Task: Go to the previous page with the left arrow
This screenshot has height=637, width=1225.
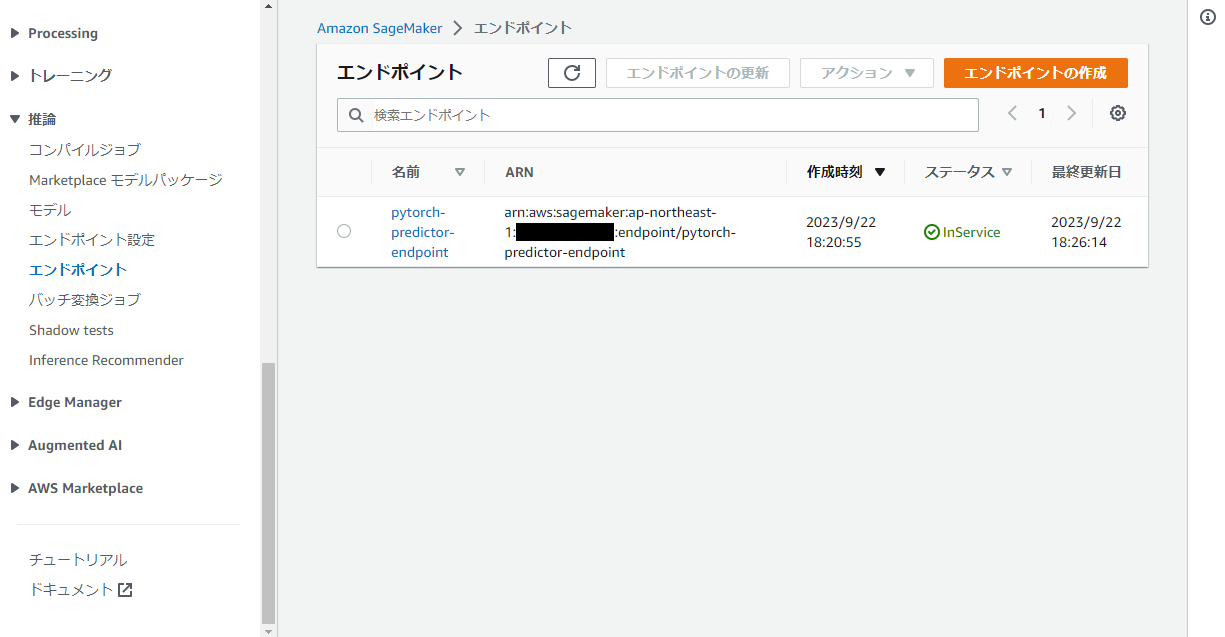Action: point(1012,113)
